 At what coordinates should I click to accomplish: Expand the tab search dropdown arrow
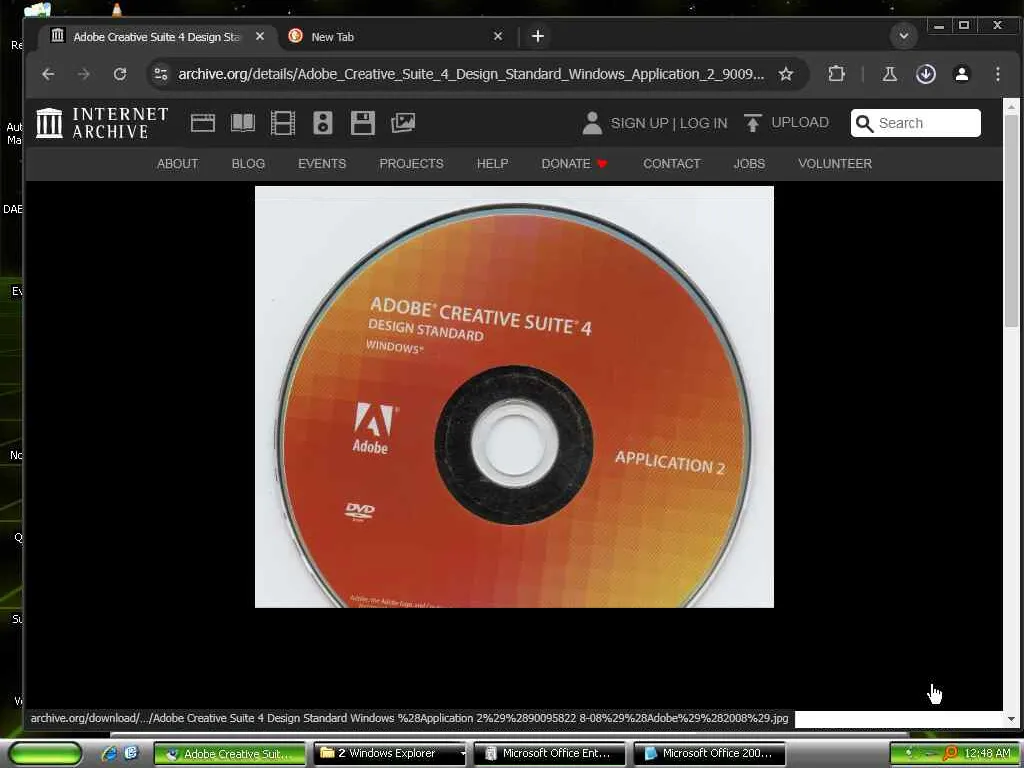point(904,36)
